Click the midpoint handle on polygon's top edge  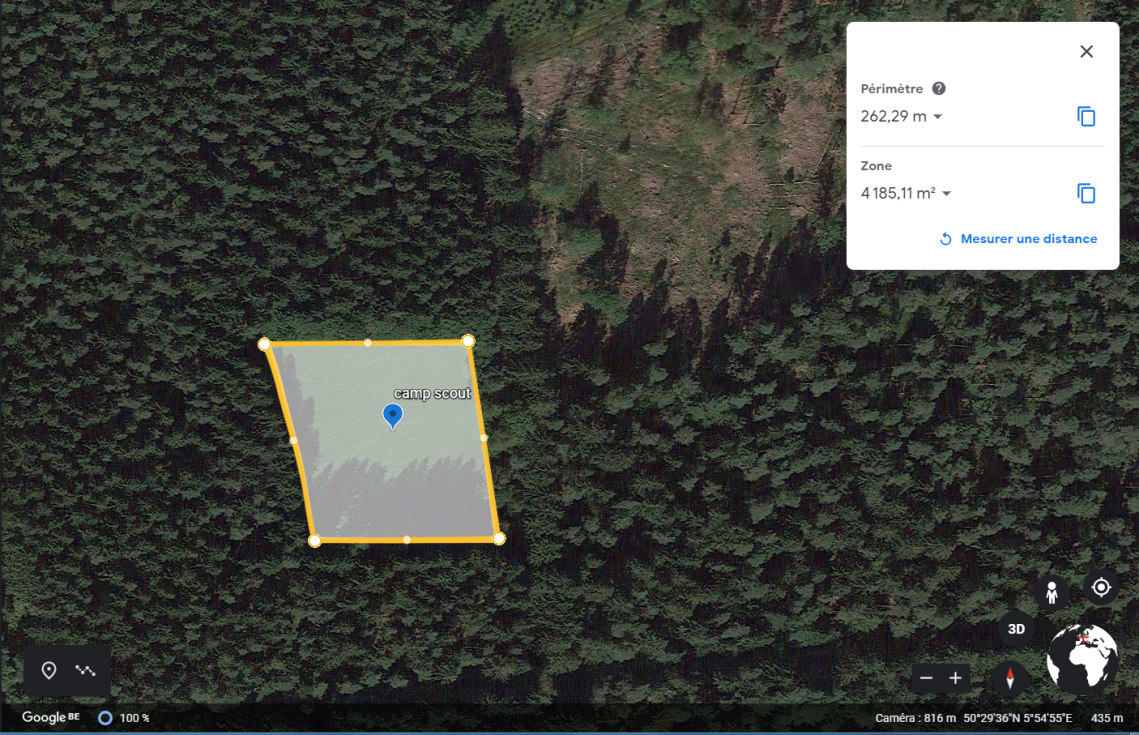tap(368, 343)
